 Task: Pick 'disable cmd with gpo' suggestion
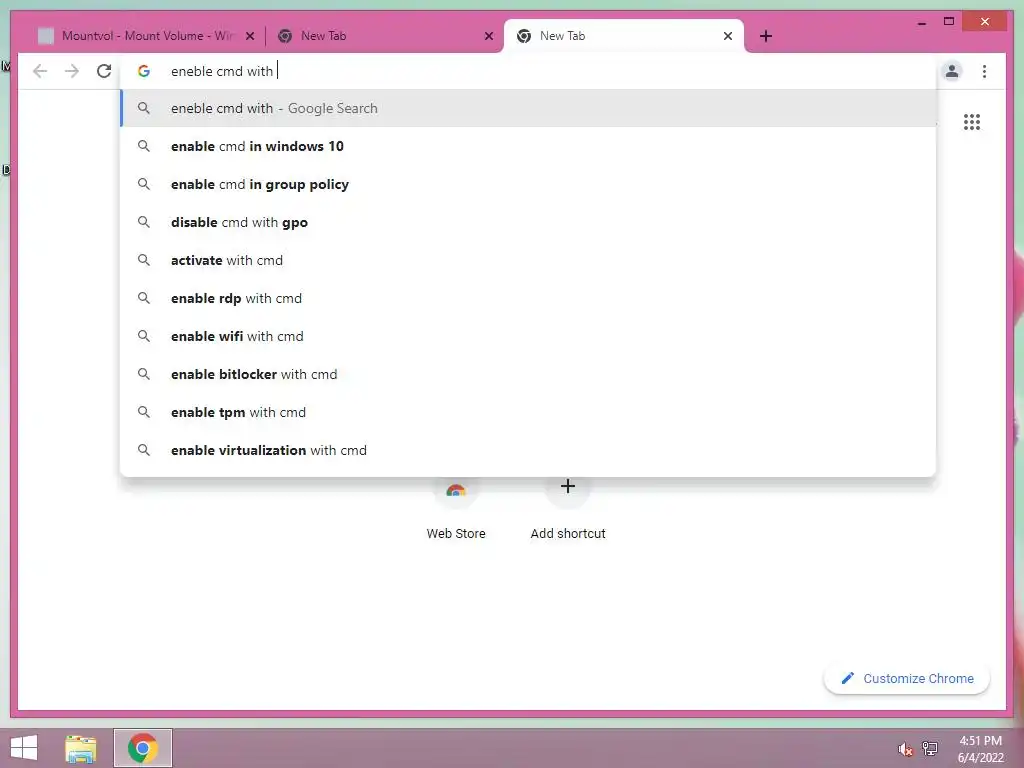click(528, 222)
